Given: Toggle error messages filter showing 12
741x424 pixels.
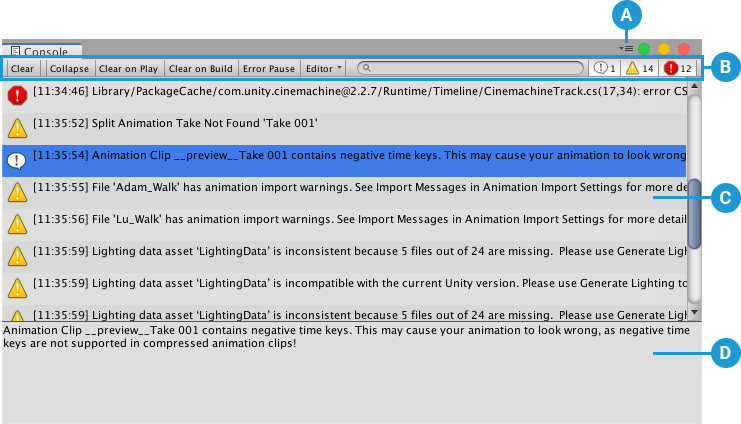Looking at the screenshot, I should [678, 69].
